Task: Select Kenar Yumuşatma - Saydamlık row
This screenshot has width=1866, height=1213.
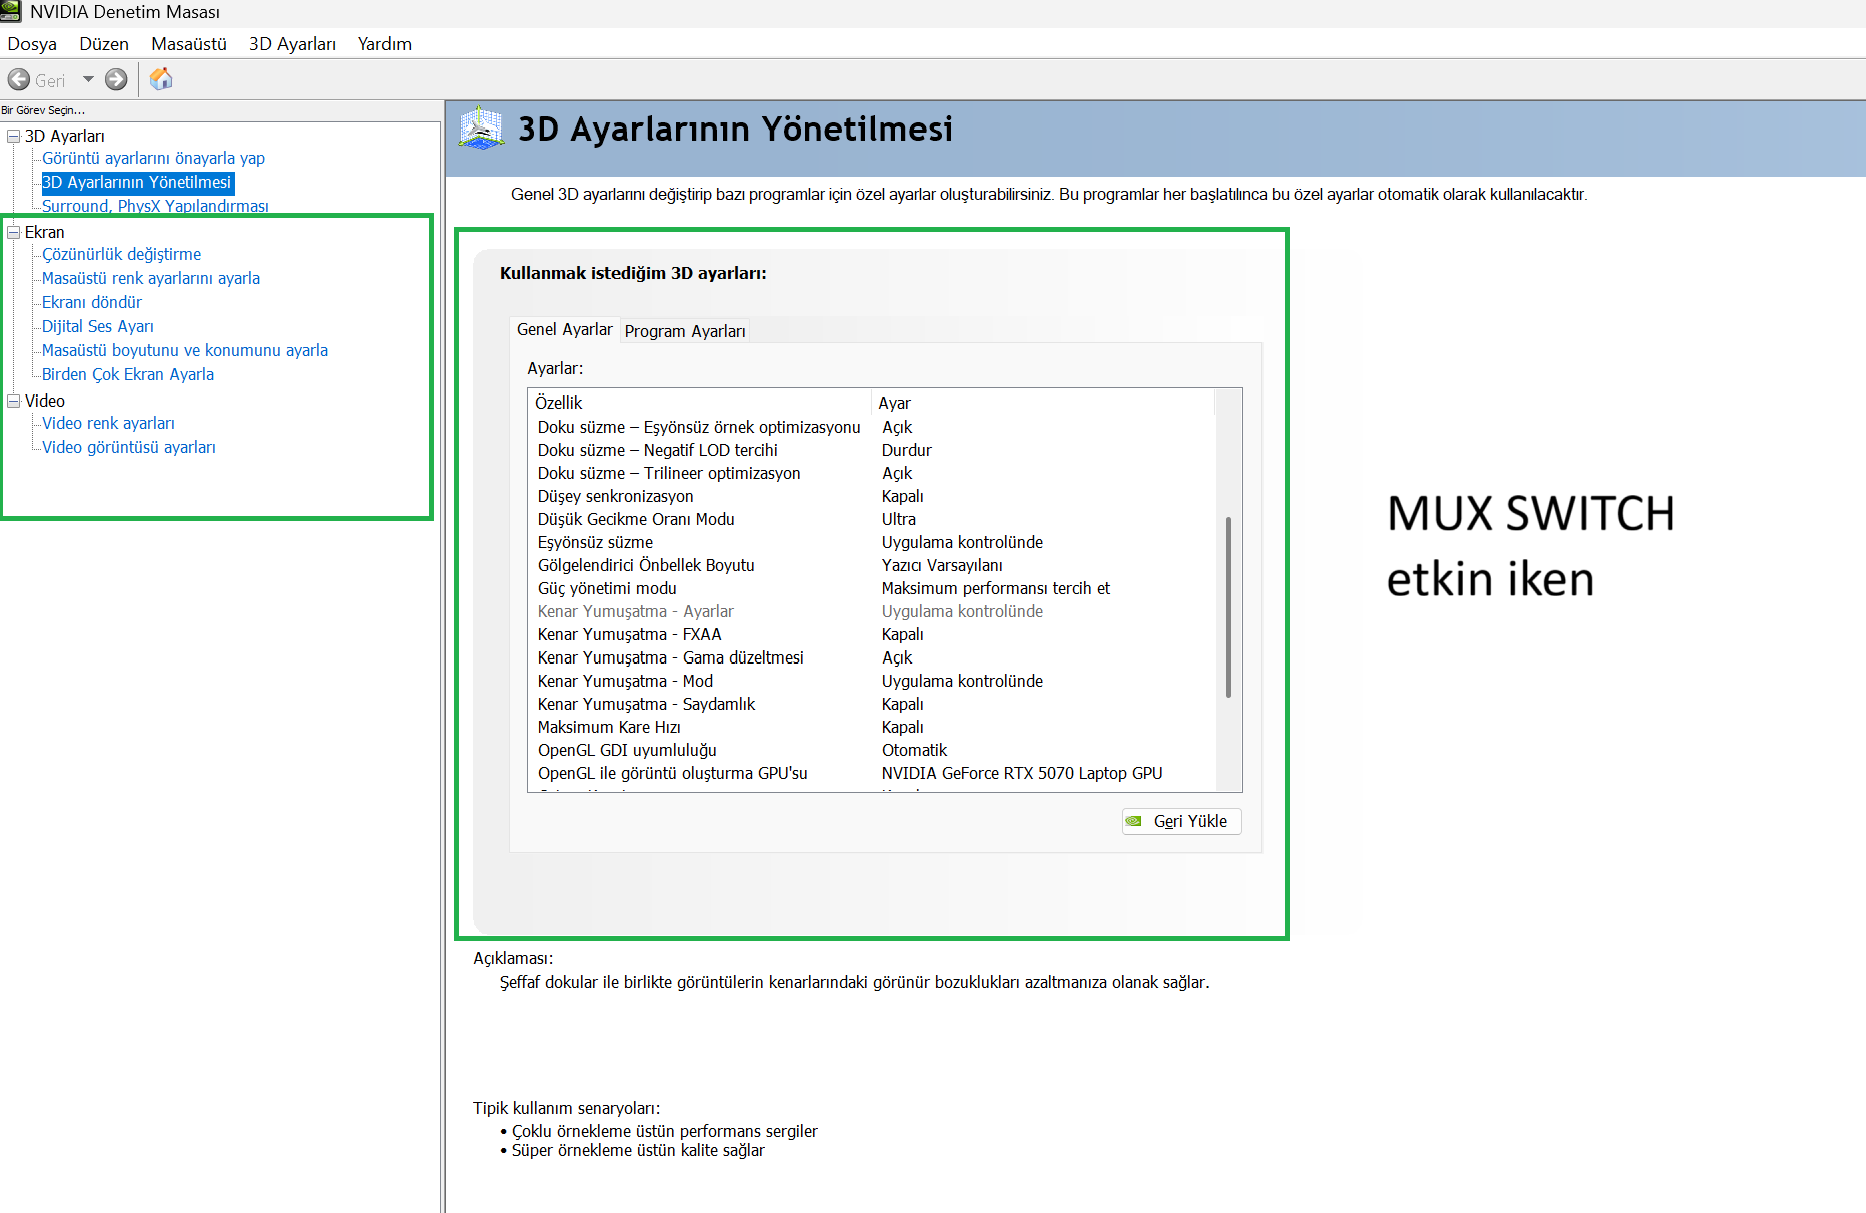Action: coord(872,704)
